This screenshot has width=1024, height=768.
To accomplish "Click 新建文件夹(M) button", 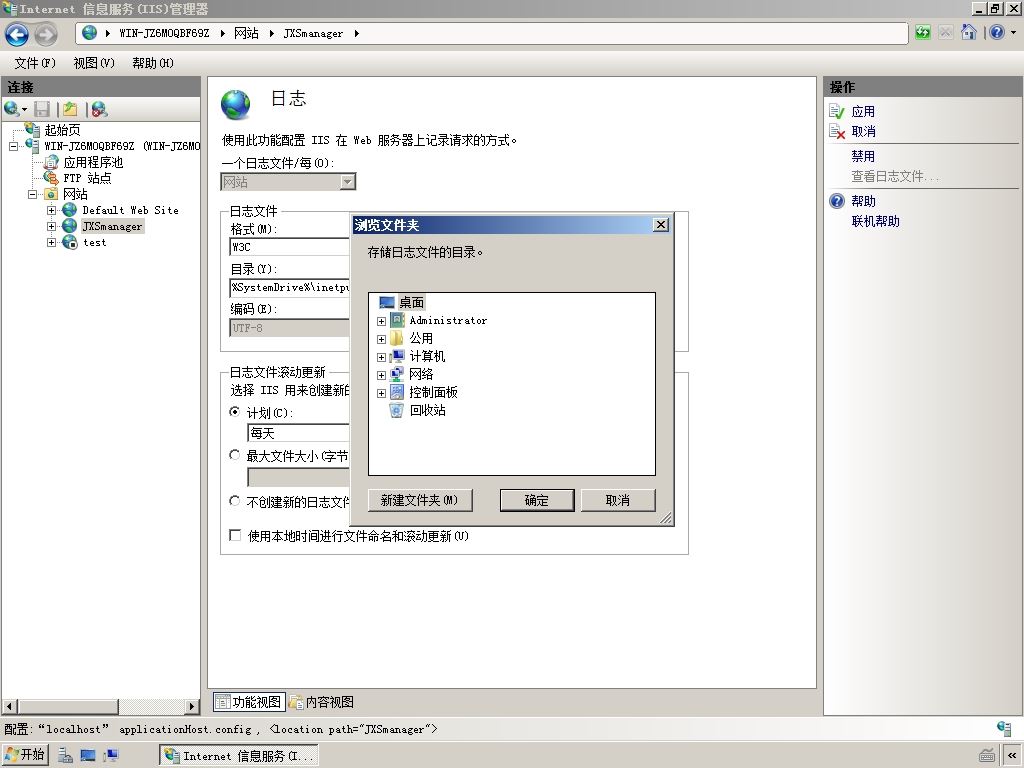I will (x=420, y=500).
